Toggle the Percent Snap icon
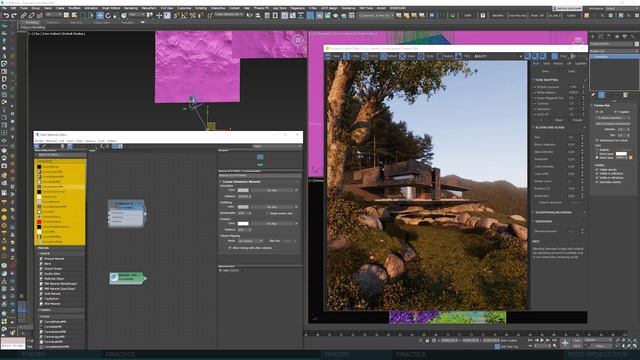Image resolution: width=640 pixels, height=360 pixels. click(193, 16)
